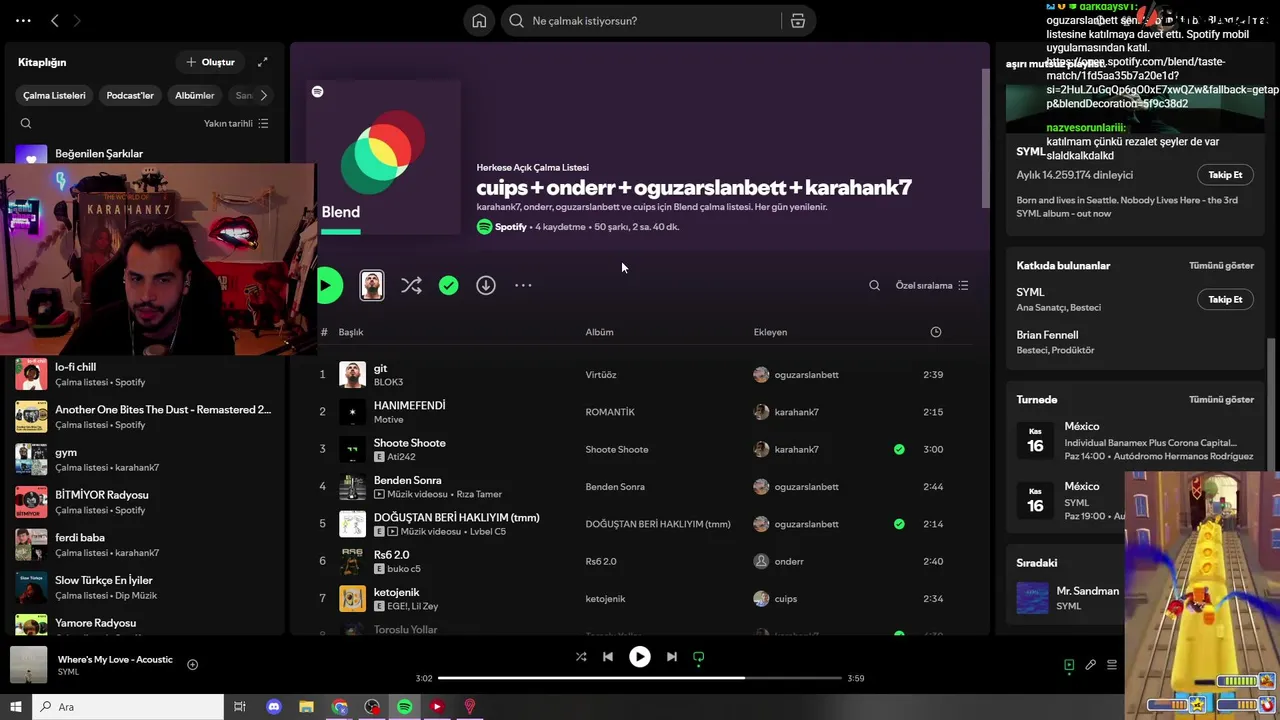Sort by the Albüm column header
Viewport: 1280px width, 720px height.
point(599,332)
